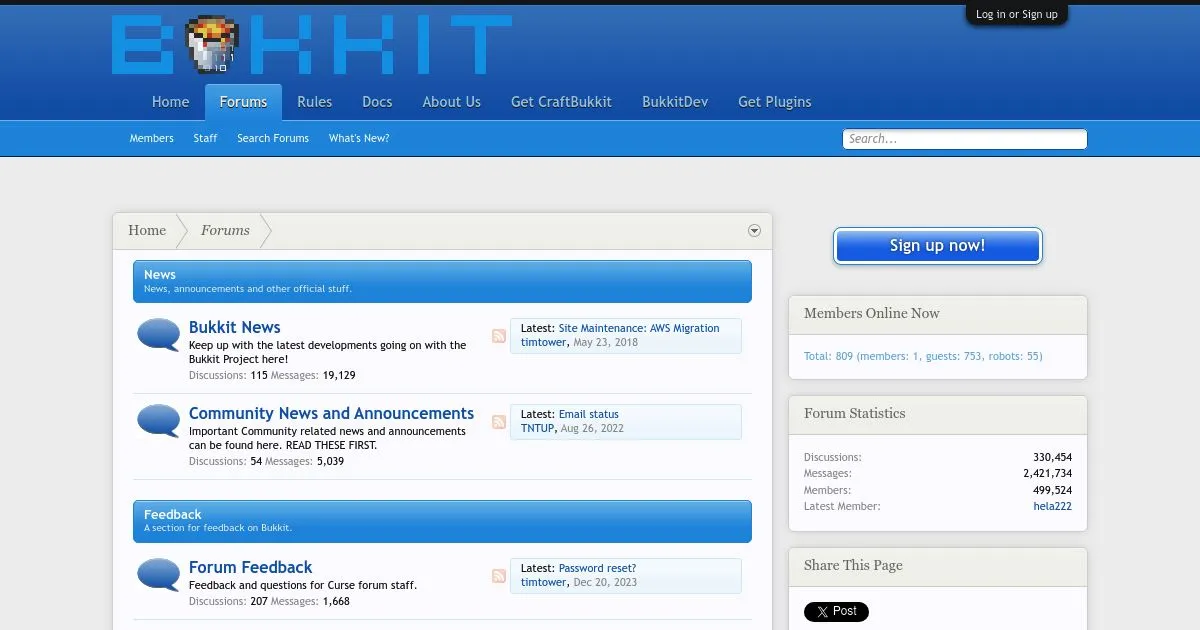Click the Forum Feedback speech bubble icon
This screenshot has width=1200, height=630.
[x=158, y=575]
